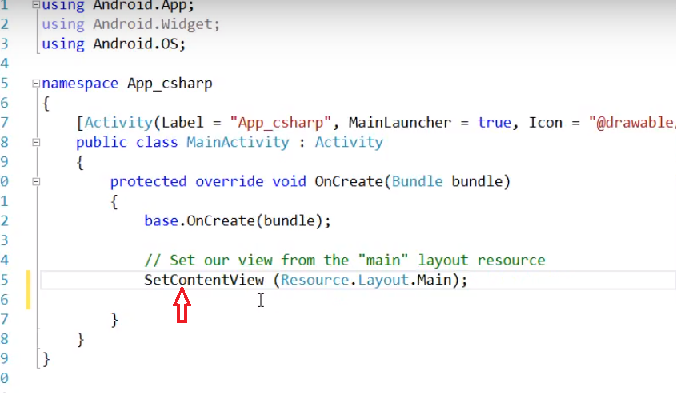
Task: Click the MainActivity class name
Action: click(x=238, y=142)
